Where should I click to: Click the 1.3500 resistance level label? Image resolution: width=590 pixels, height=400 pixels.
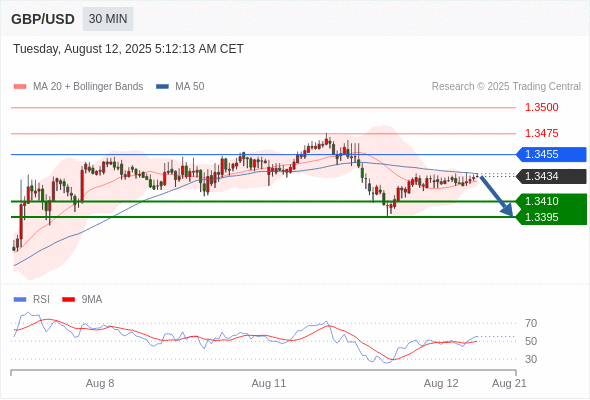pos(541,107)
